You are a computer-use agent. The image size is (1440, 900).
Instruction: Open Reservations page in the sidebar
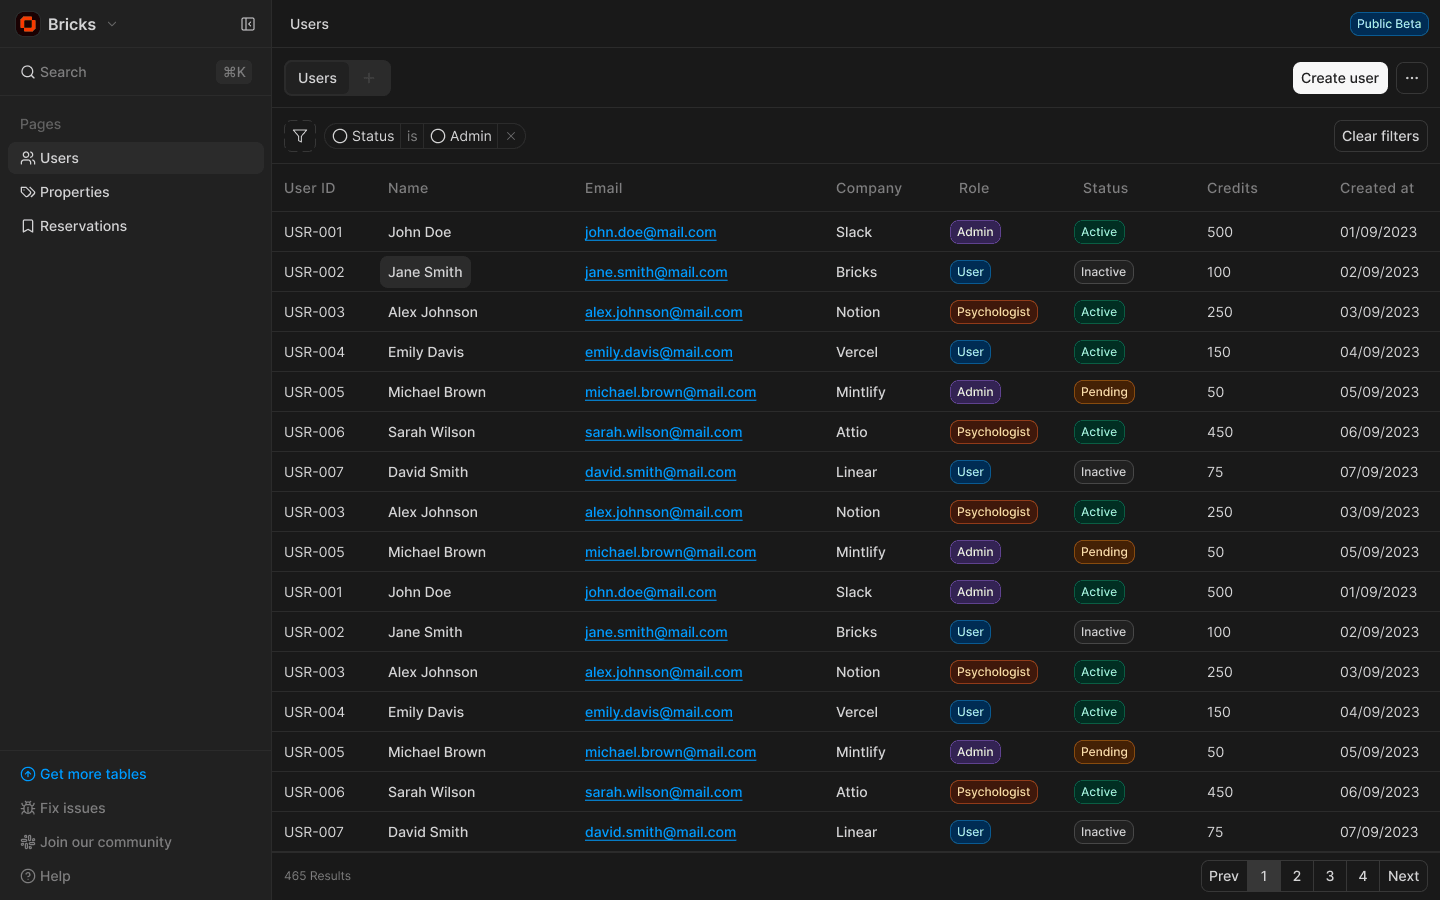click(83, 226)
